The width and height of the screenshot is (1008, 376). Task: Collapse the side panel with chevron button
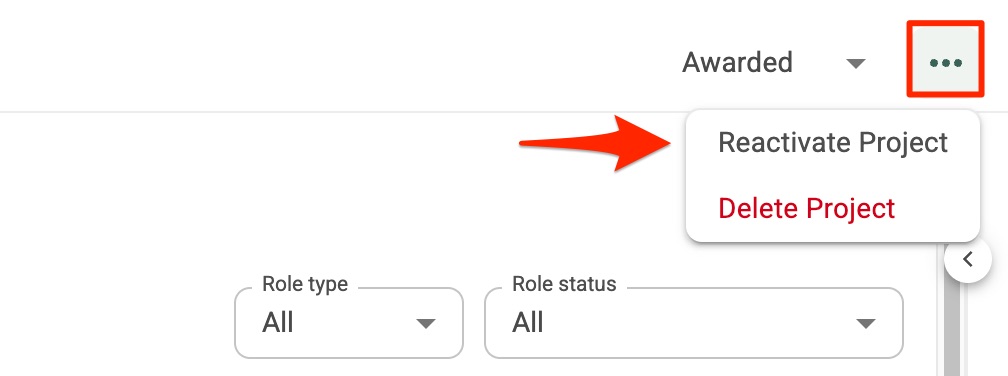click(968, 260)
